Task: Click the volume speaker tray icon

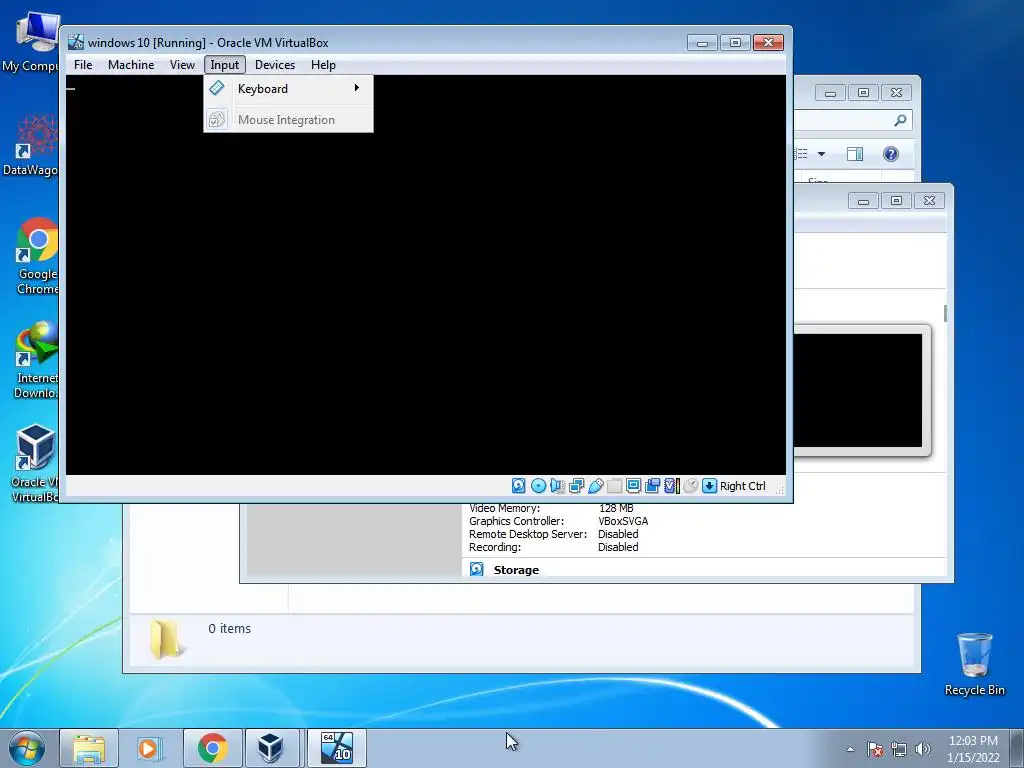Action: click(923, 749)
